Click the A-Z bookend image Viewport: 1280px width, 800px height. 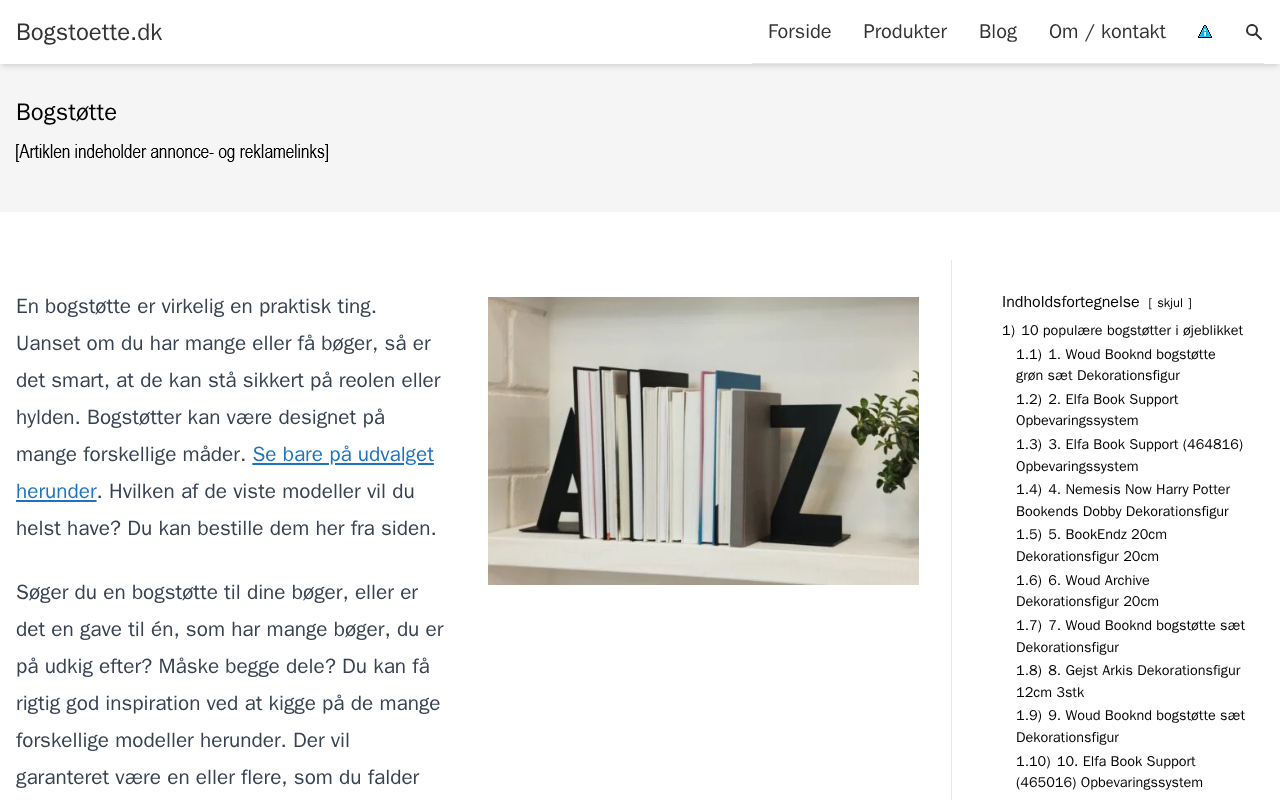tap(703, 441)
